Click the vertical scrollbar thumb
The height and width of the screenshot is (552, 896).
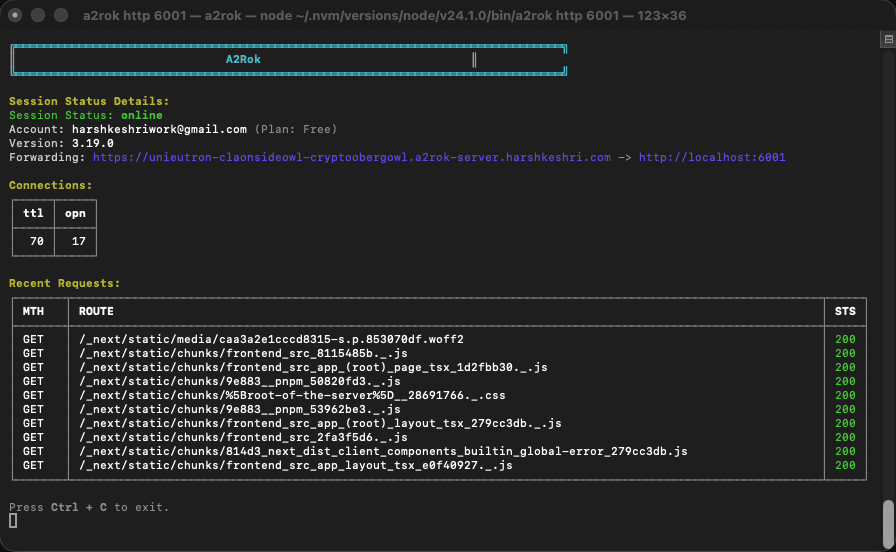pos(888,518)
